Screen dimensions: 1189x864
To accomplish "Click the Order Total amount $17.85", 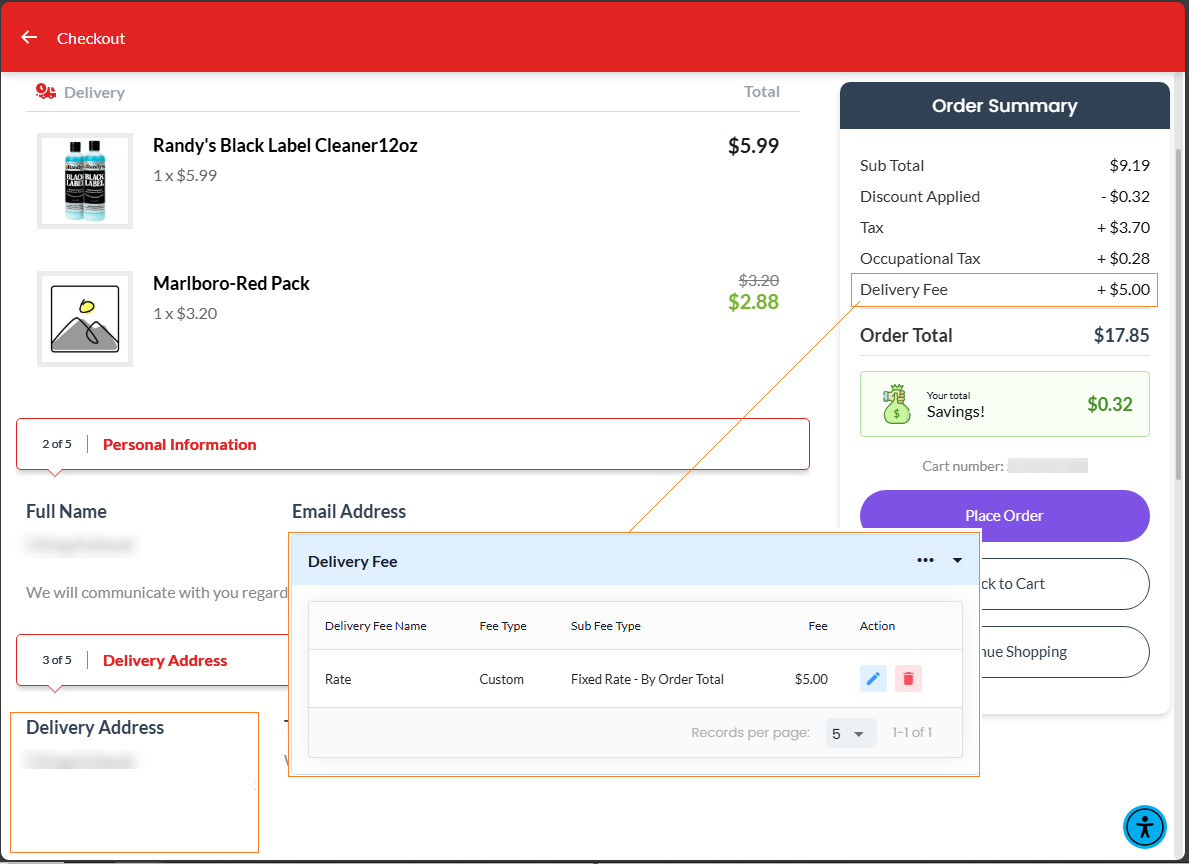I will coord(1122,335).
